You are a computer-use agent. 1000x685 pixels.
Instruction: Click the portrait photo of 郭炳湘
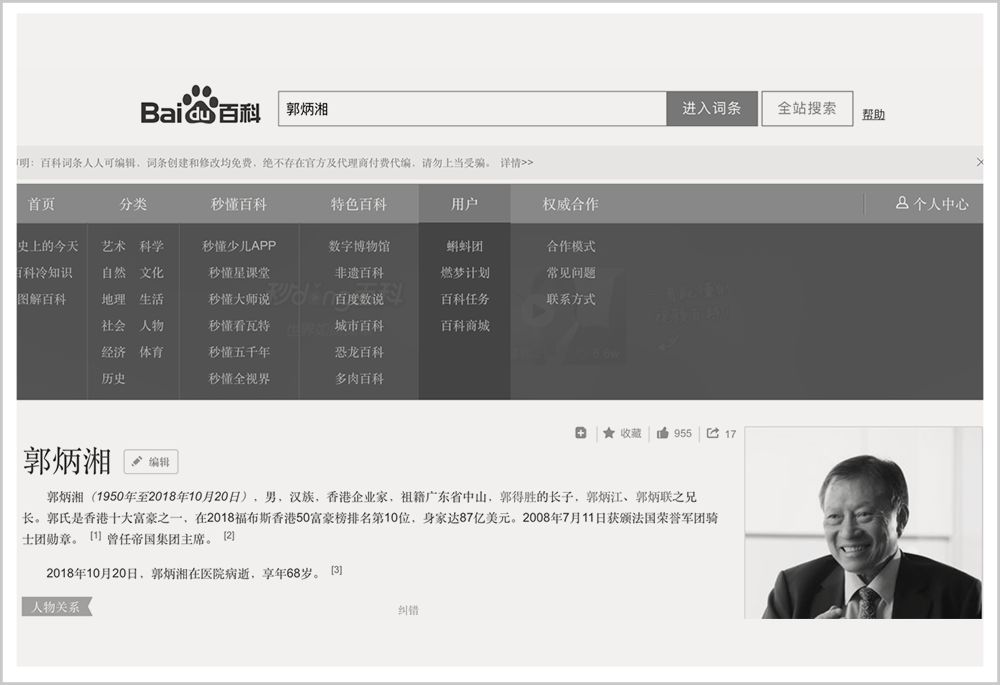tap(864, 522)
